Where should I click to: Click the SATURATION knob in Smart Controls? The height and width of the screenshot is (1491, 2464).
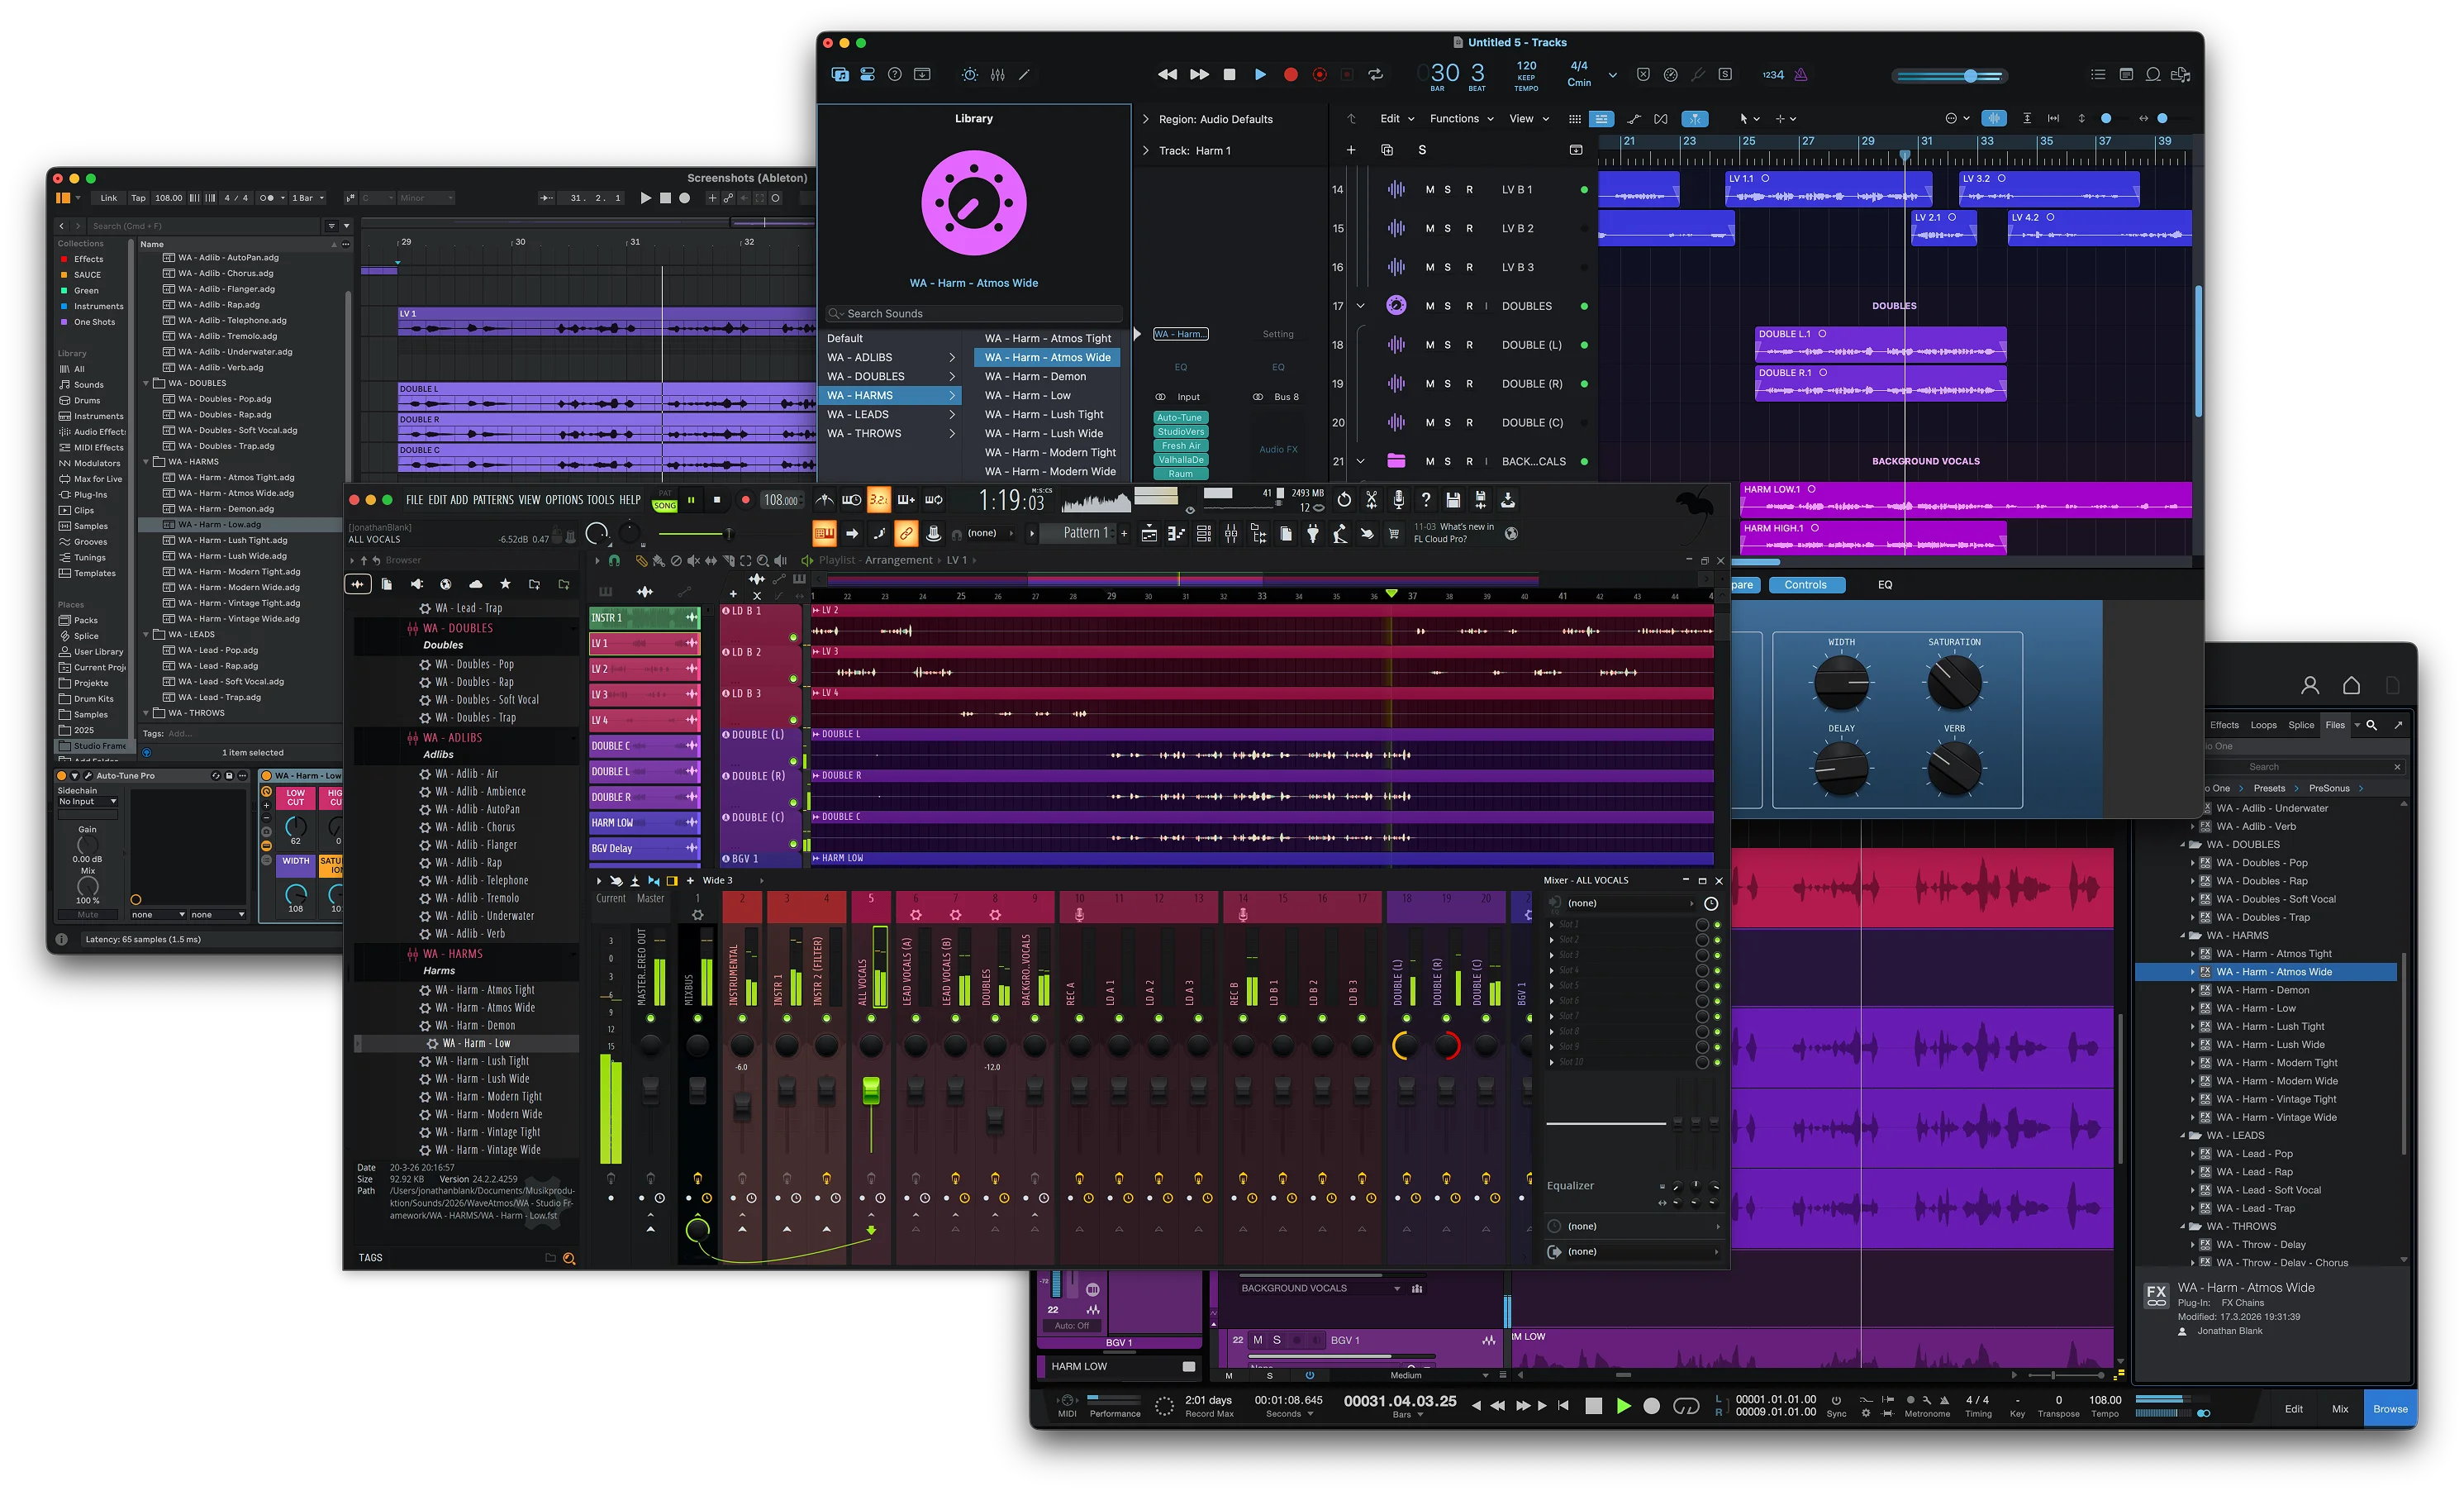(1953, 683)
